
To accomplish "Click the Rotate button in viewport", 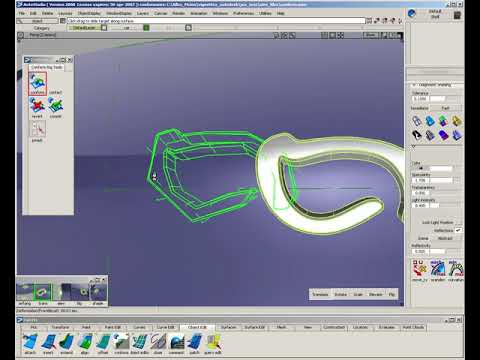I will [x=341, y=294].
